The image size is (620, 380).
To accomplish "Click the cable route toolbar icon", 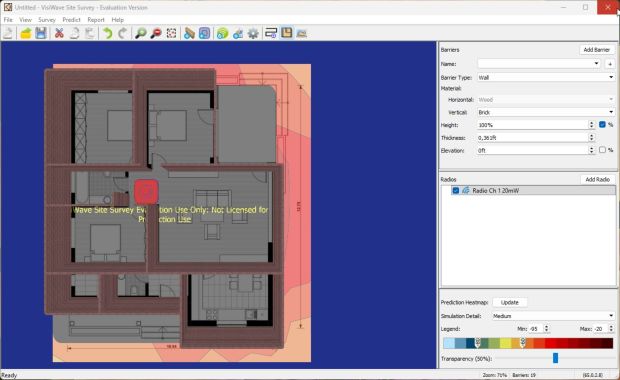I will click(x=271, y=33).
